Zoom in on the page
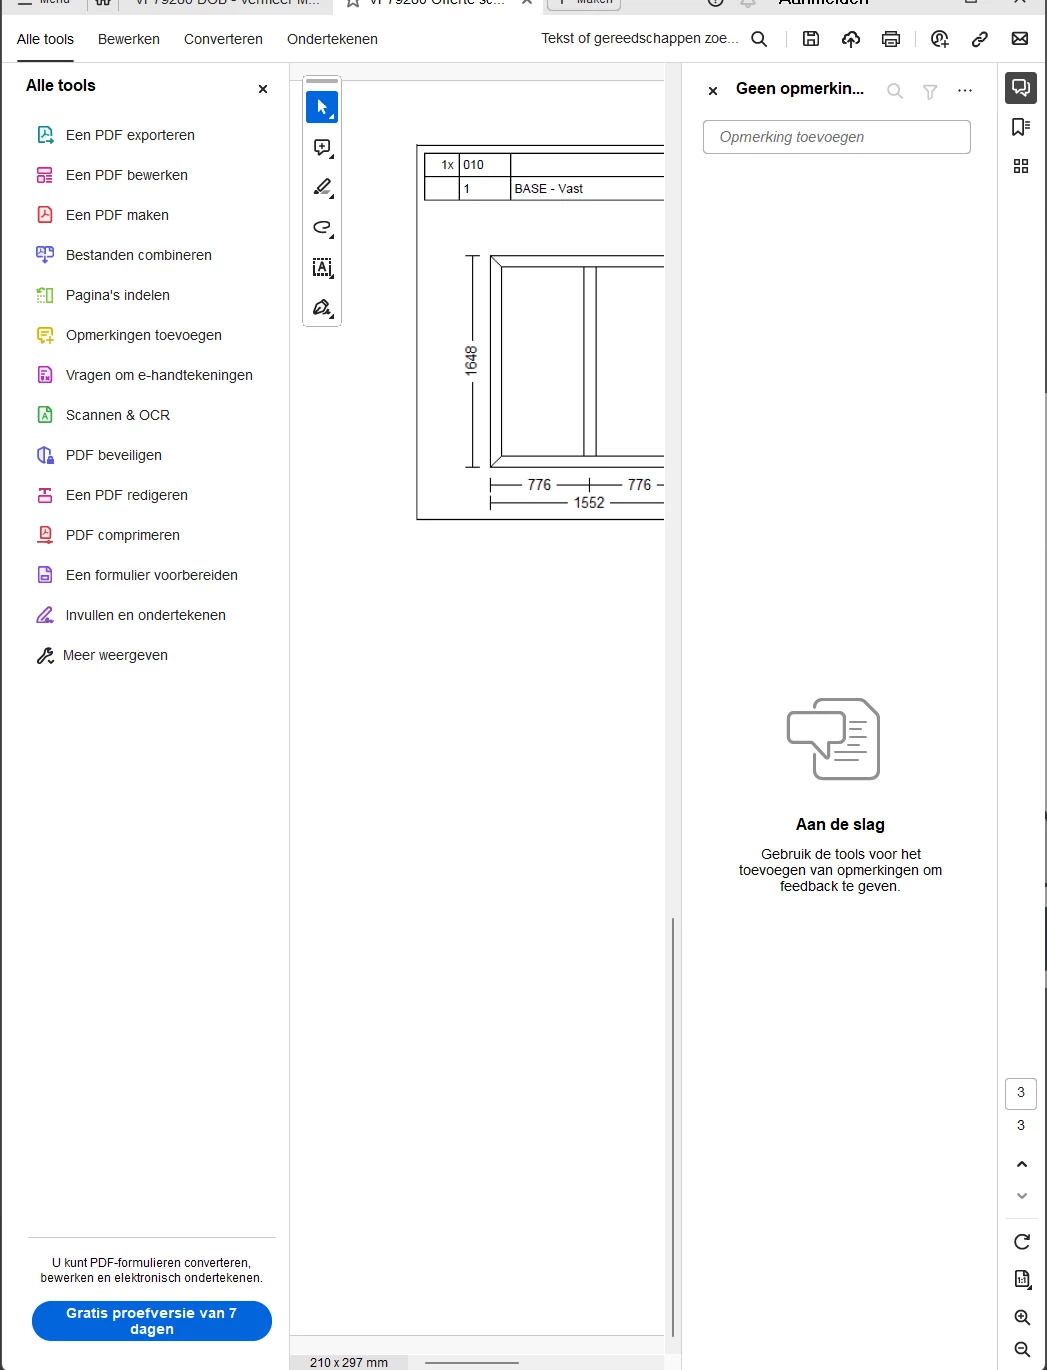The height and width of the screenshot is (1370, 1047). click(1022, 1318)
